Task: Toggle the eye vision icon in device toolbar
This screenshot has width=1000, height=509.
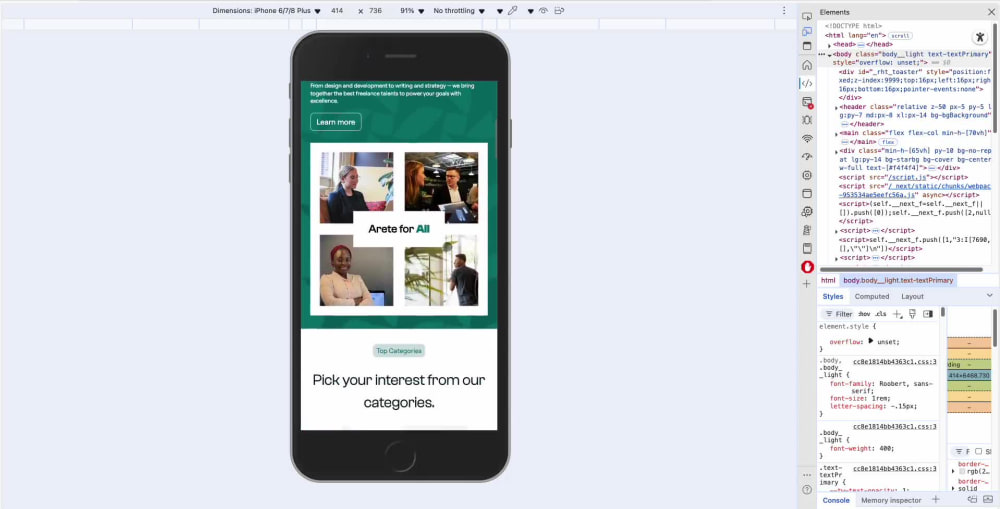Action: [x=543, y=11]
